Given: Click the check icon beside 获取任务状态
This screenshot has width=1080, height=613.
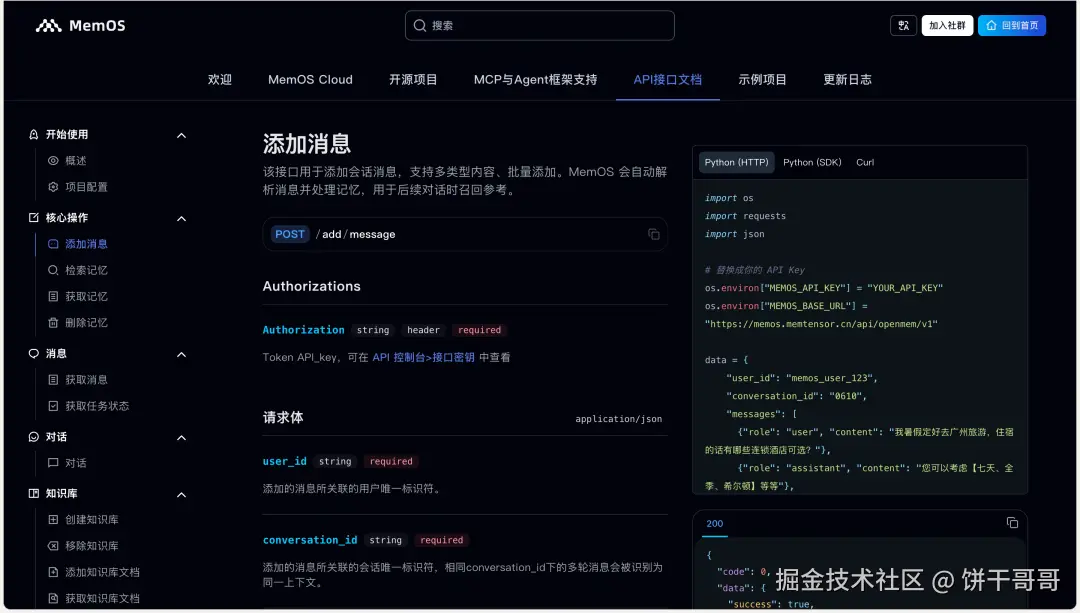Looking at the screenshot, I should pyautogui.click(x=53, y=406).
